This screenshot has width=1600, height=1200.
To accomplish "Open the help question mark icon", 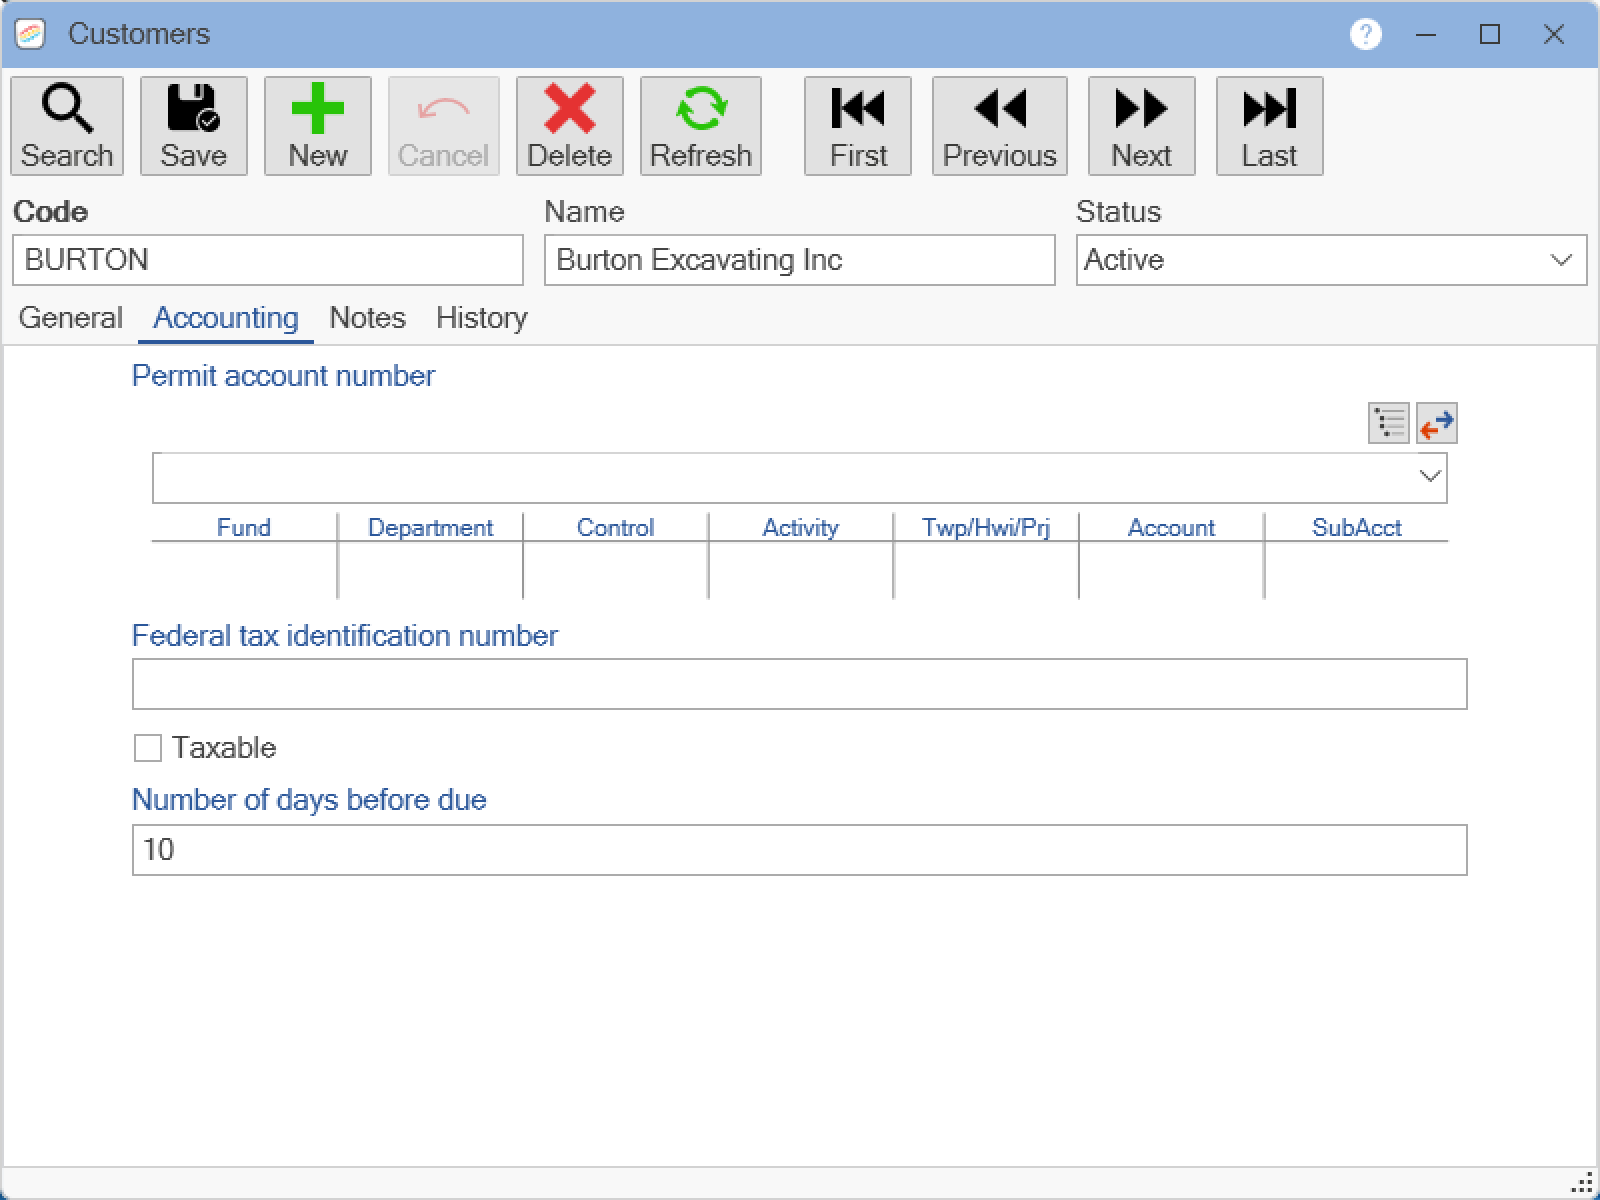I will click(x=1365, y=34).
